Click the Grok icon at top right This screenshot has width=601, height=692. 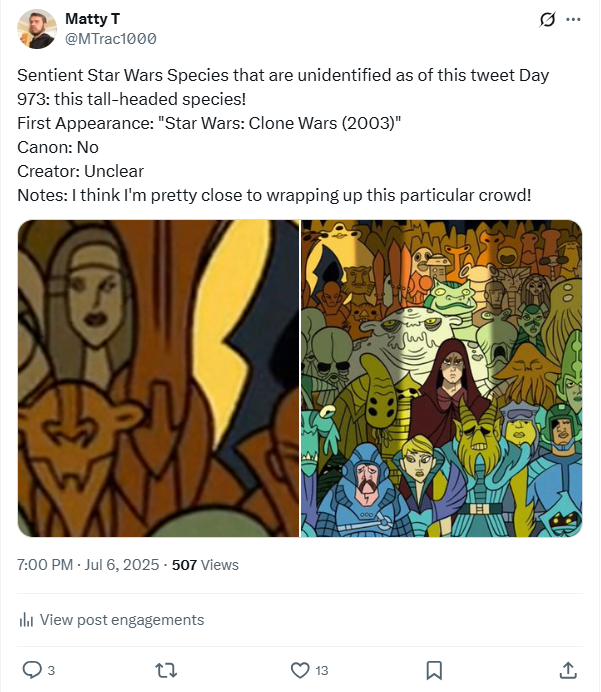(547, 19)
